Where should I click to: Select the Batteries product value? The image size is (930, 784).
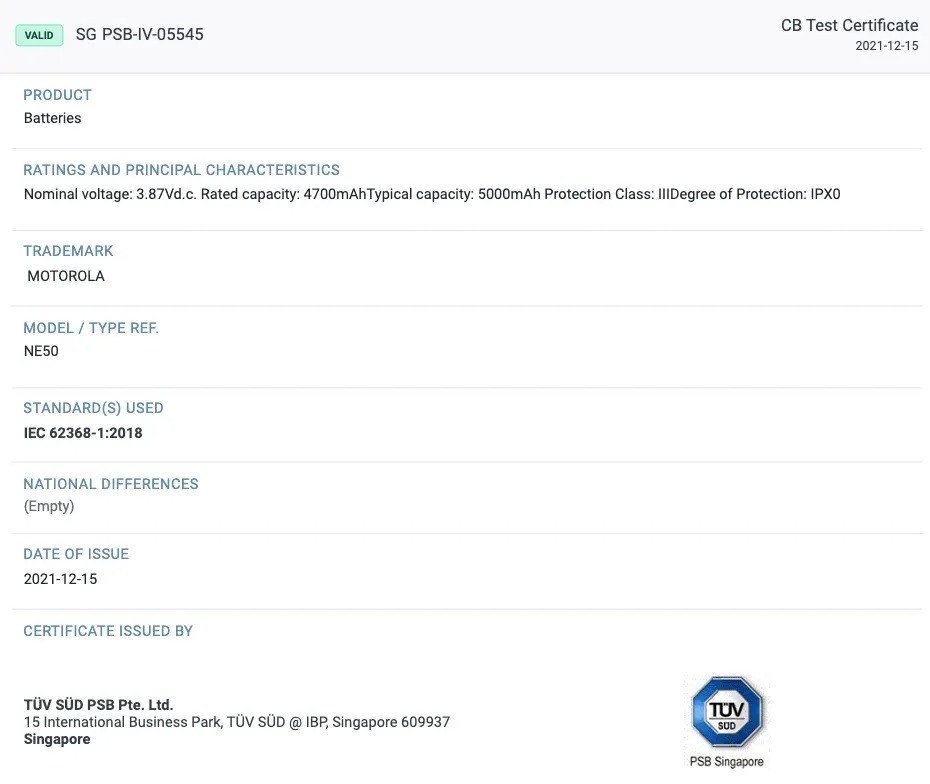click(52, 118)
